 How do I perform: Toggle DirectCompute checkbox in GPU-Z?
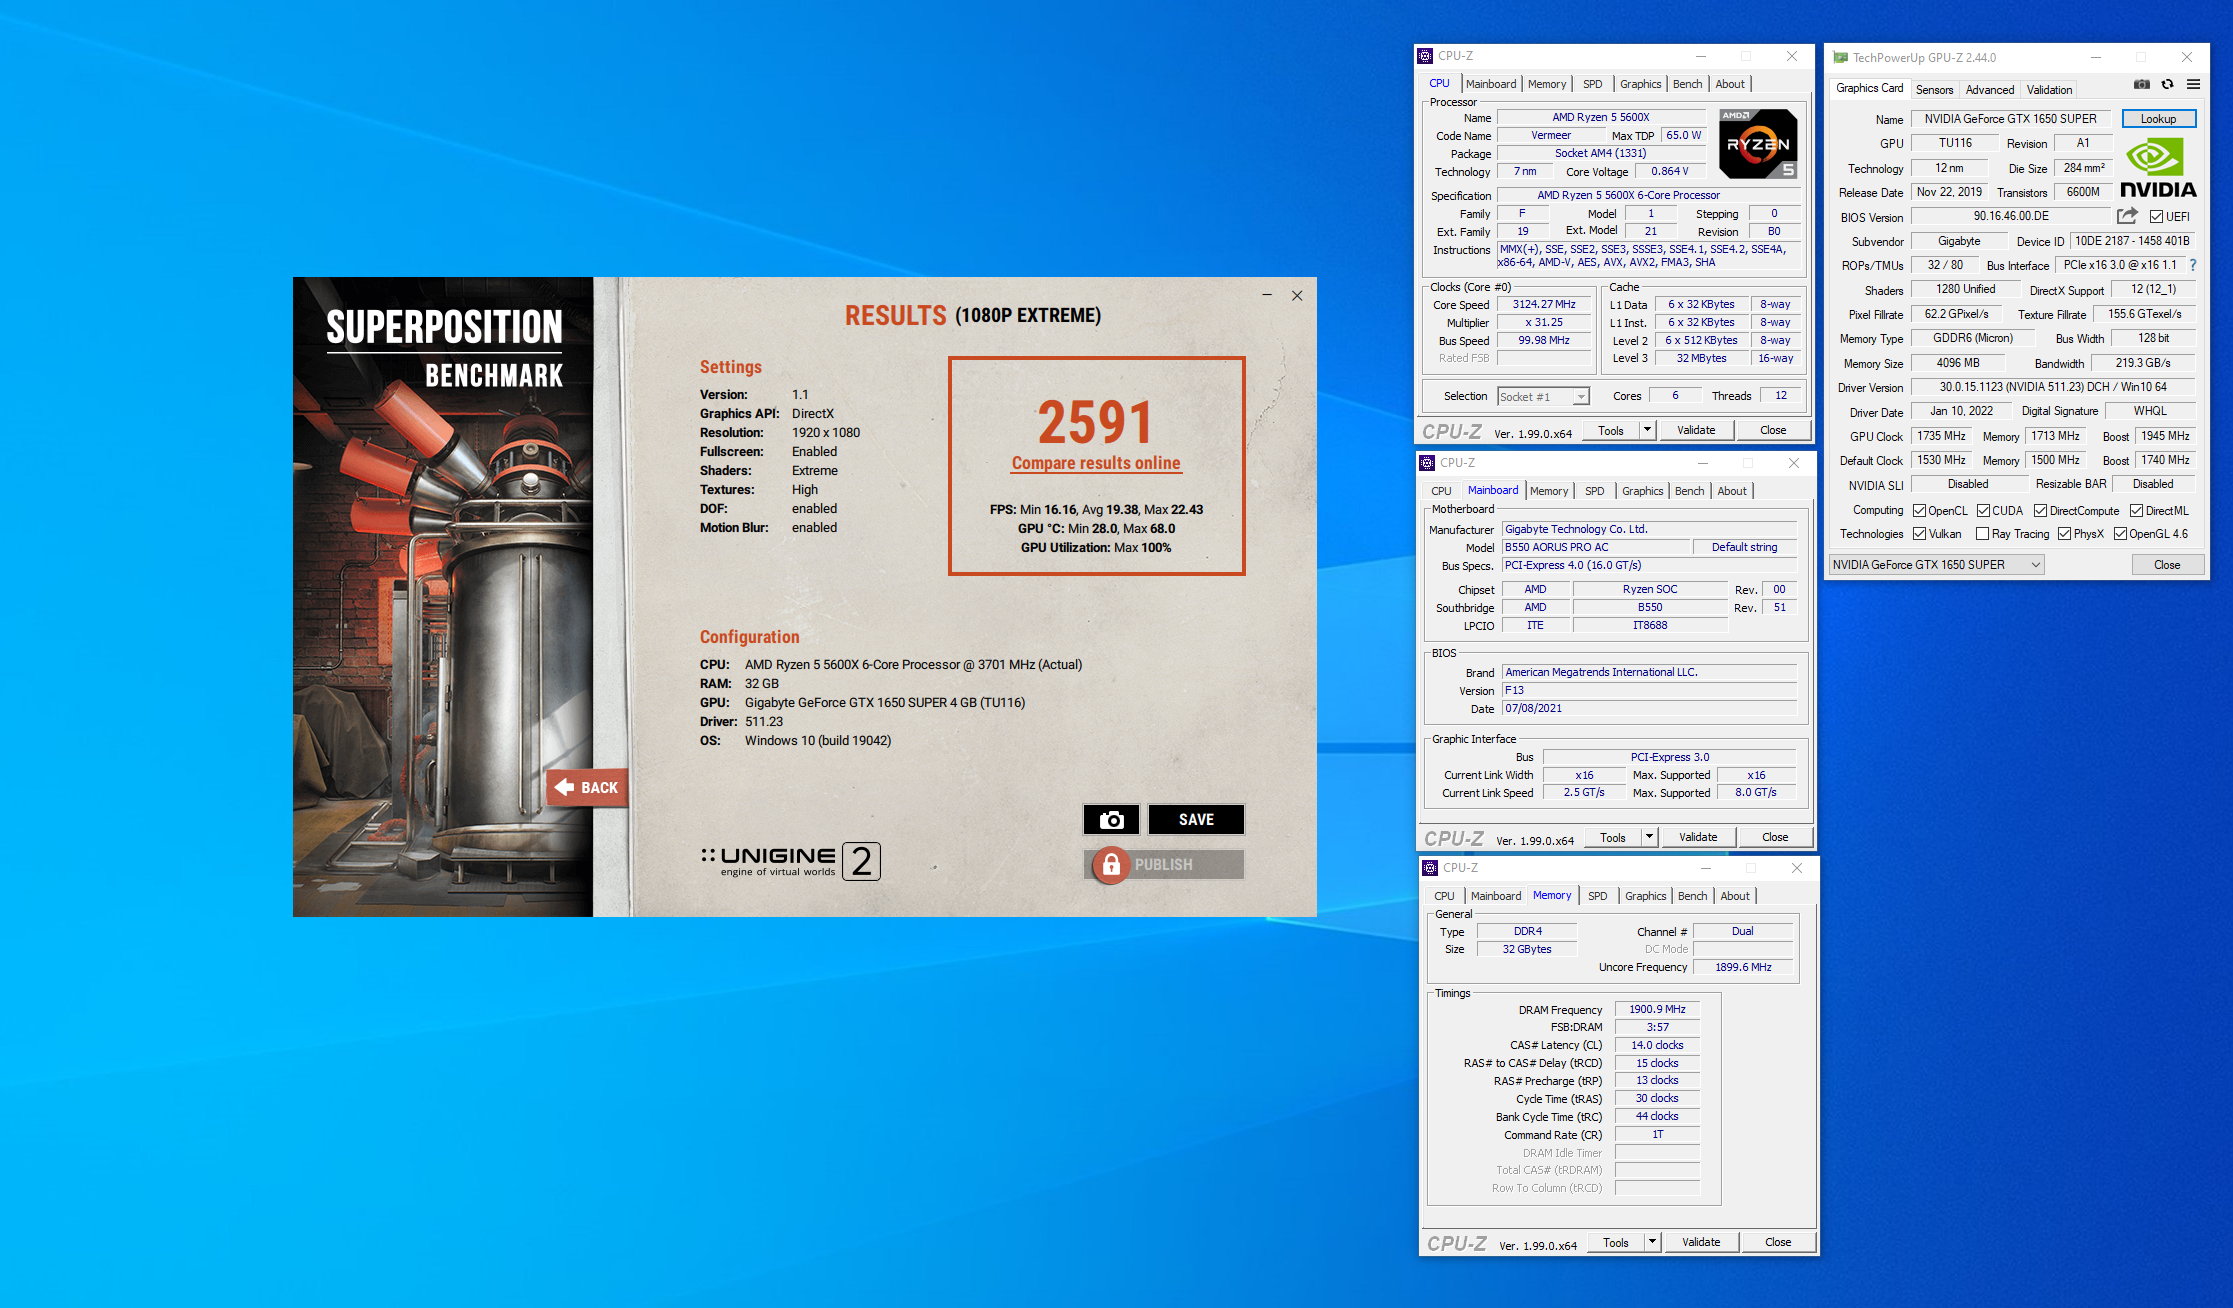[x=2041, y=511]
